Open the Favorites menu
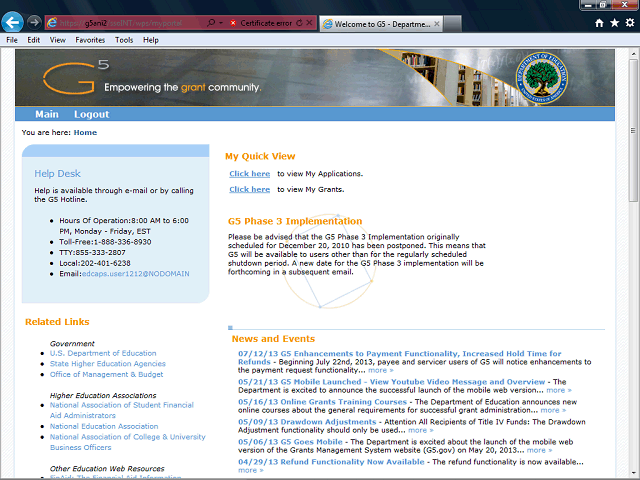Viewport: 640px width, 480px height. pos(90,40)
